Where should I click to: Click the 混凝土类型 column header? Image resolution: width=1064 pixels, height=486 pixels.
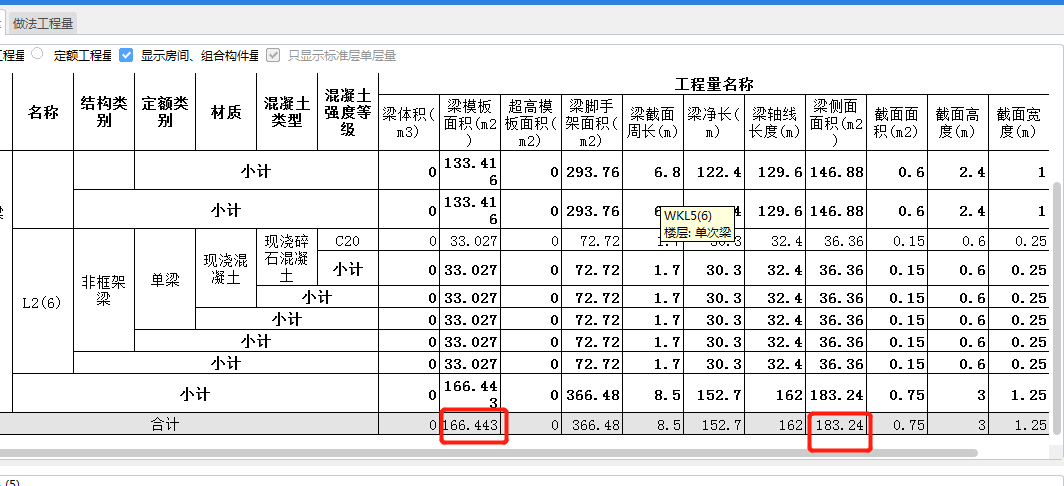287,112
